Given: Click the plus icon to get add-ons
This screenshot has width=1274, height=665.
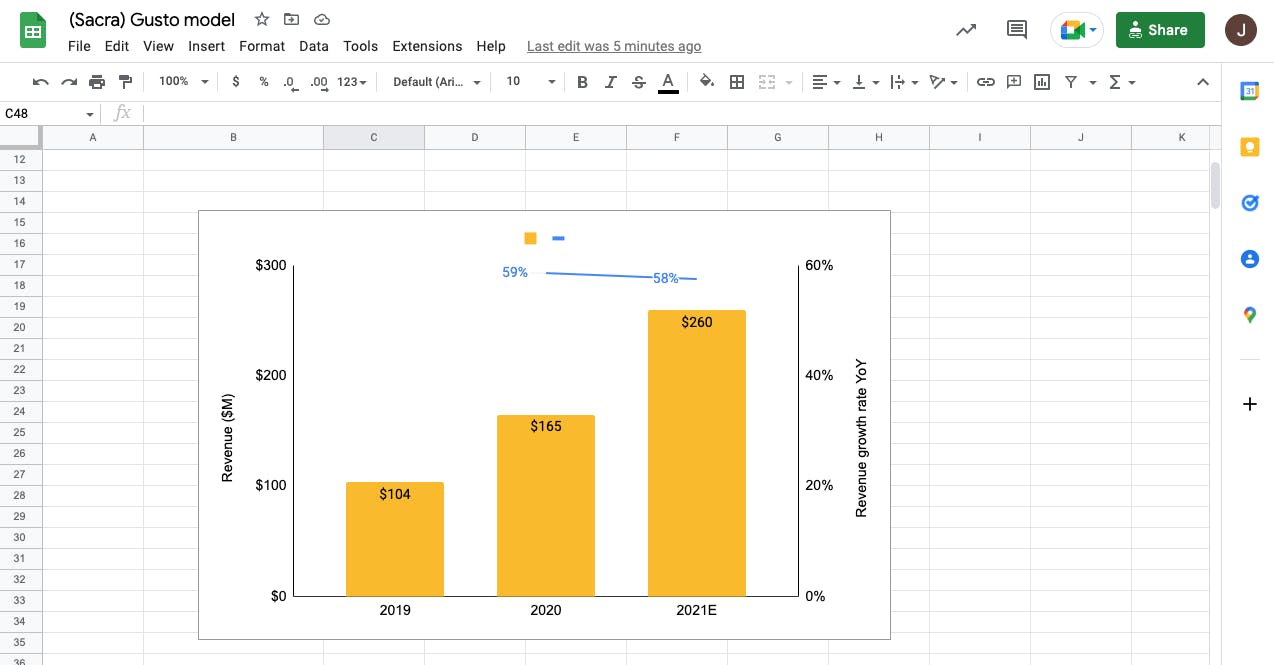Looking at the screenshot, I should (1249, 404).
